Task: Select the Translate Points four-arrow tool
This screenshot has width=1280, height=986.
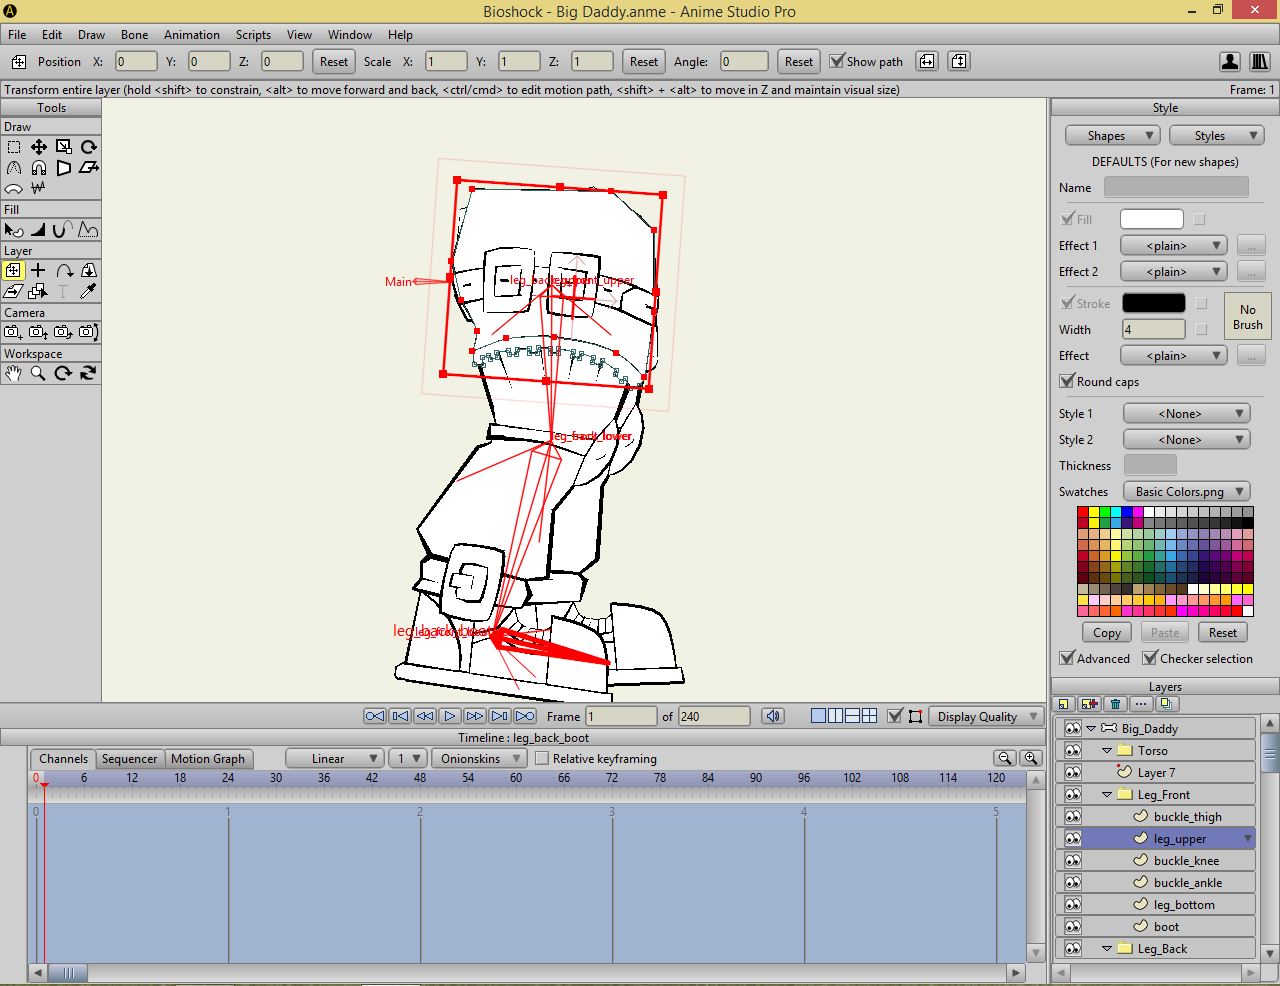Action: tap(39, 147)
